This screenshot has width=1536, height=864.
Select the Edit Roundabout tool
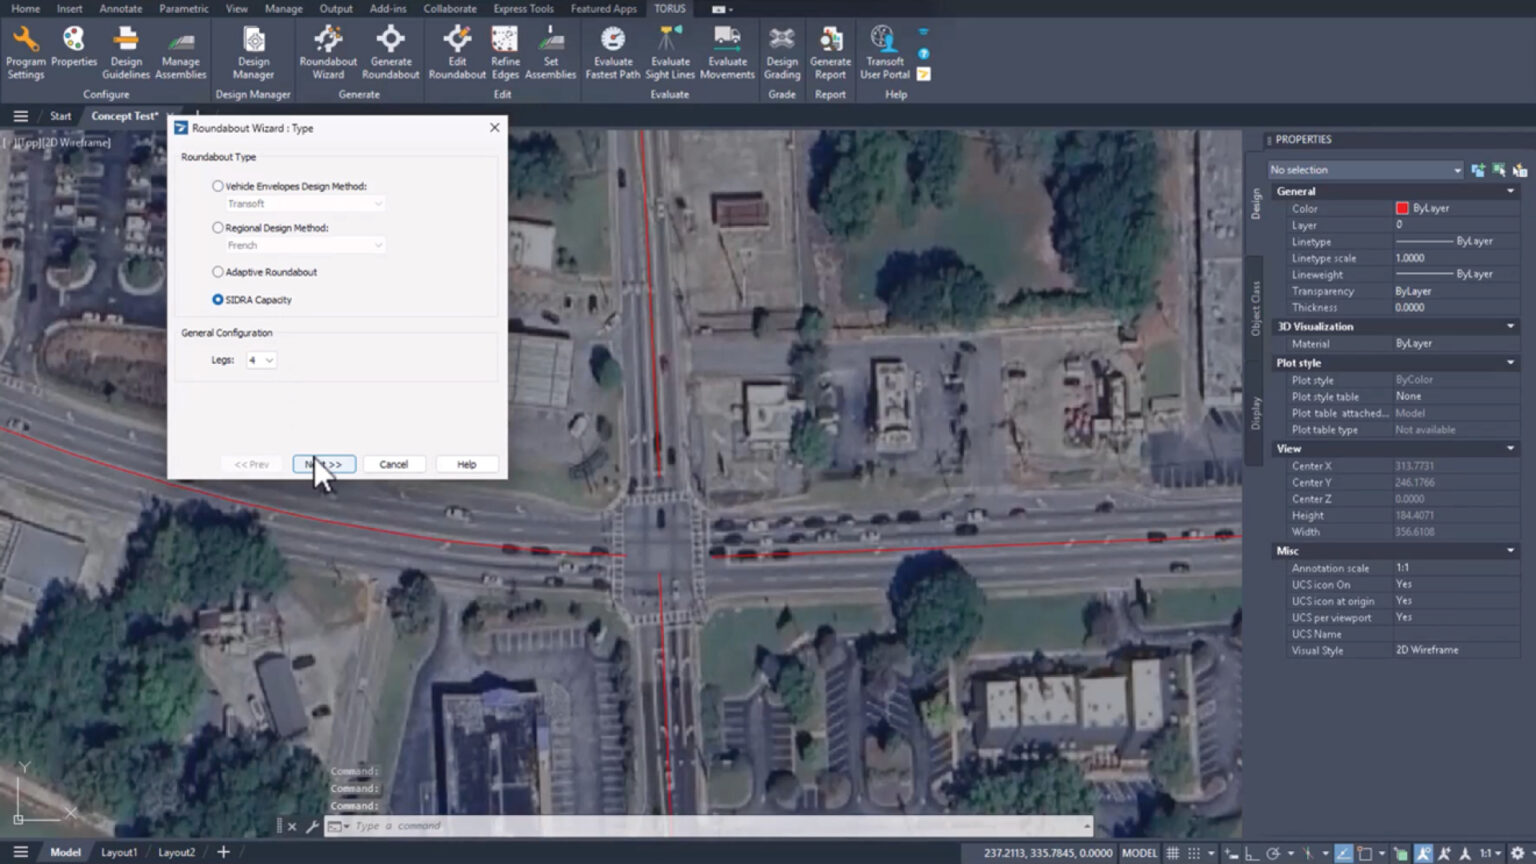click(x=456, y=52)
